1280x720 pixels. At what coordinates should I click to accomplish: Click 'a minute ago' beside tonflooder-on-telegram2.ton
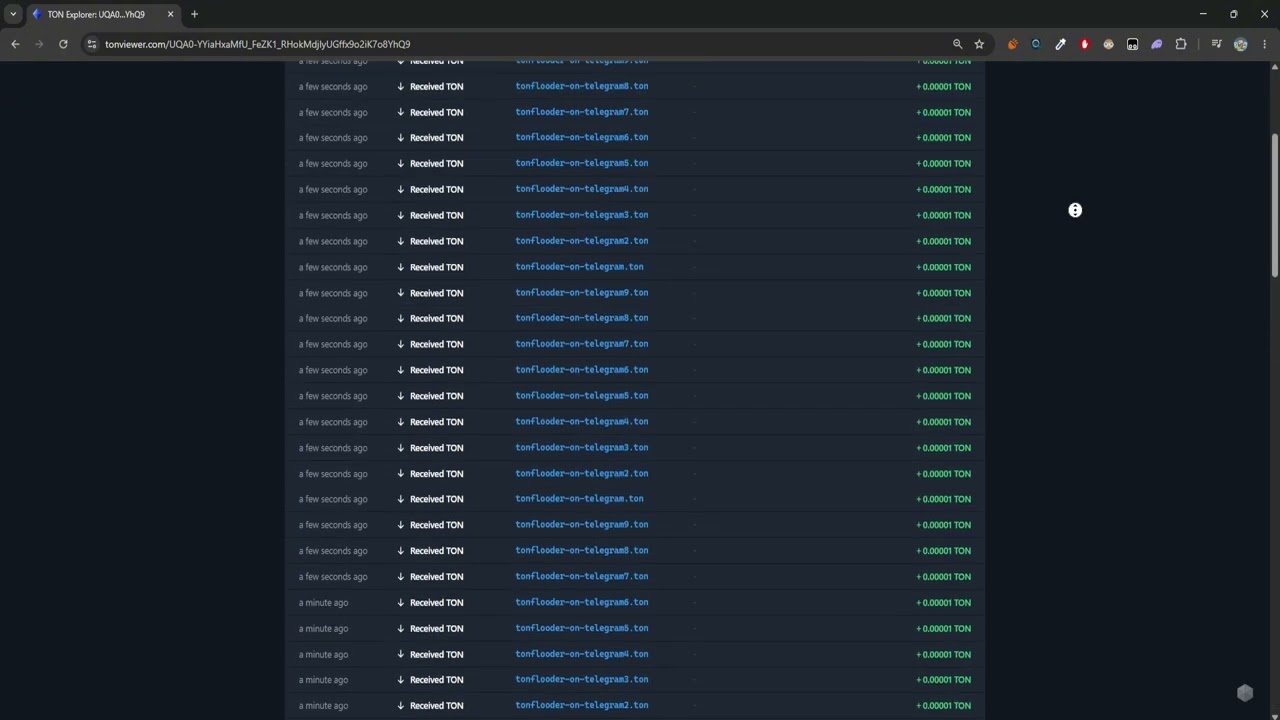click(x=323, y=706)
